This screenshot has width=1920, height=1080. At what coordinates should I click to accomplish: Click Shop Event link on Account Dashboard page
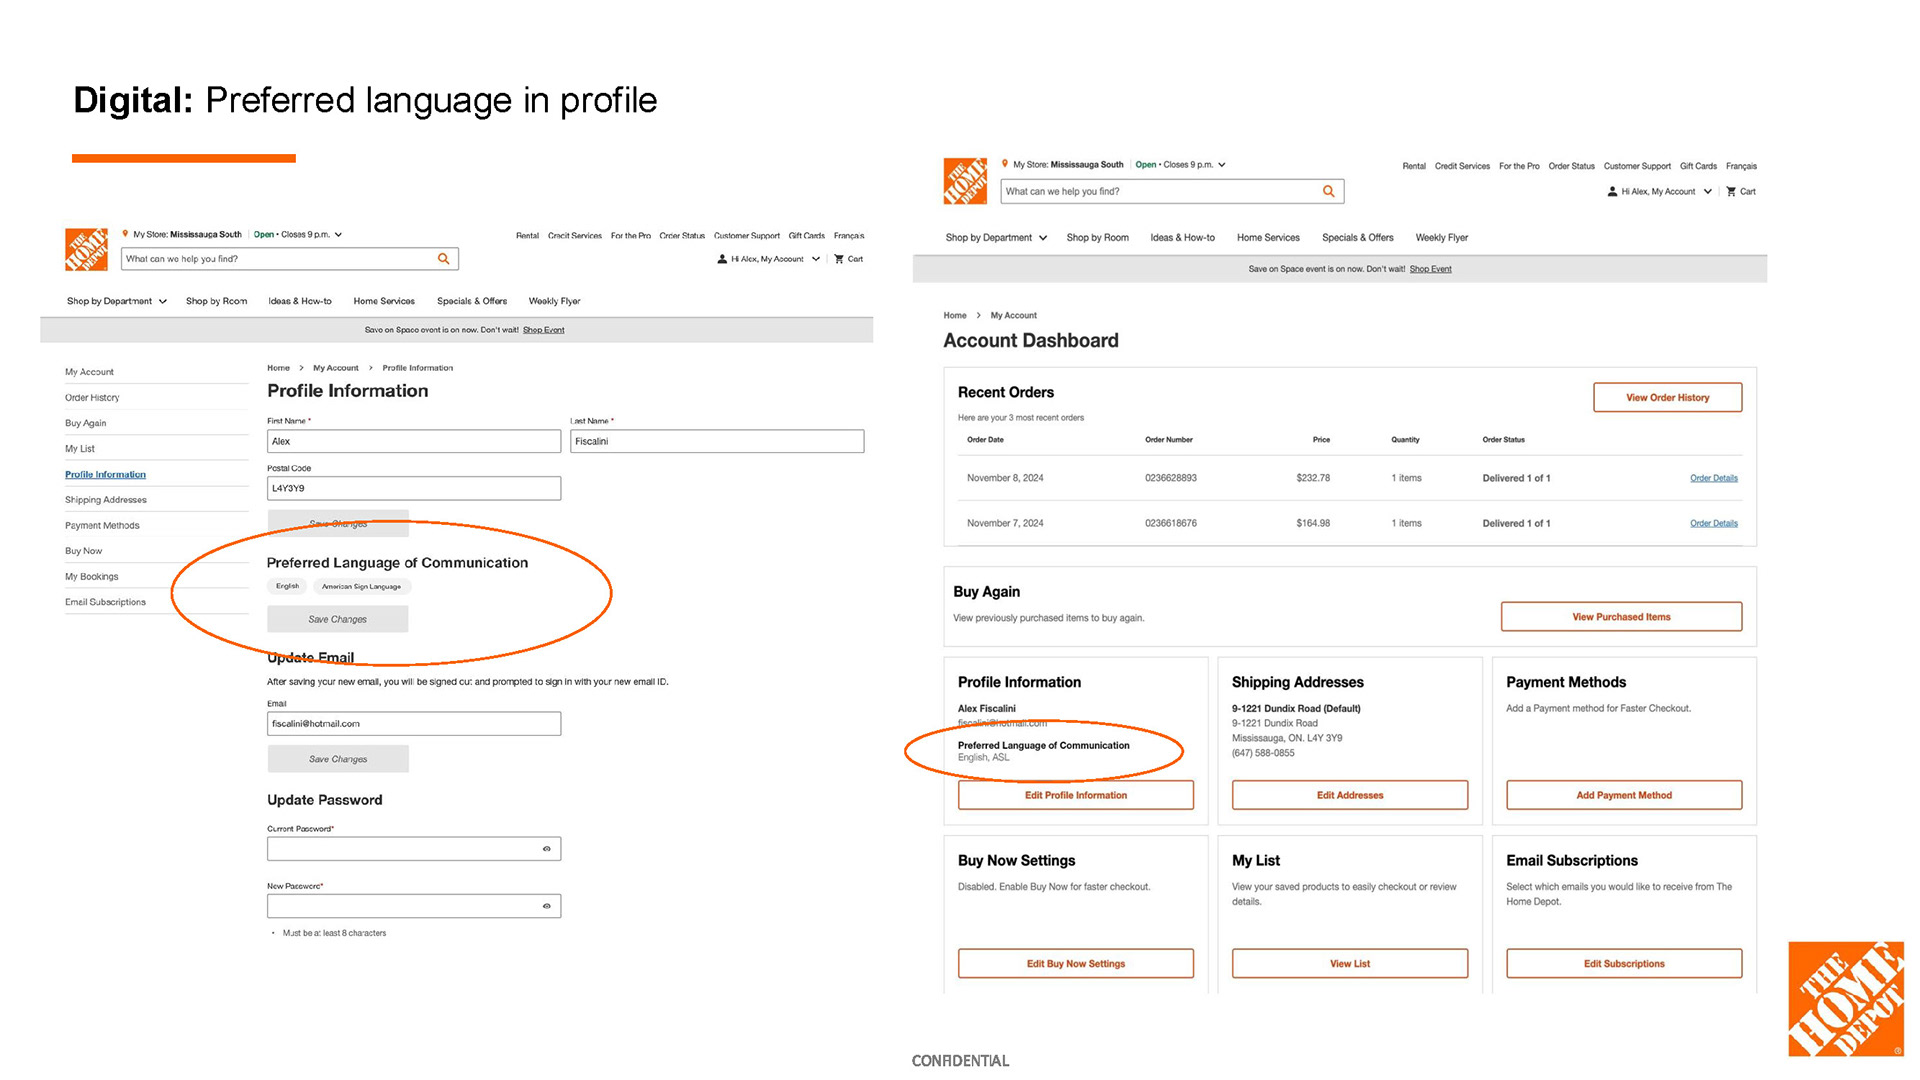click(x=1430, y=269)
